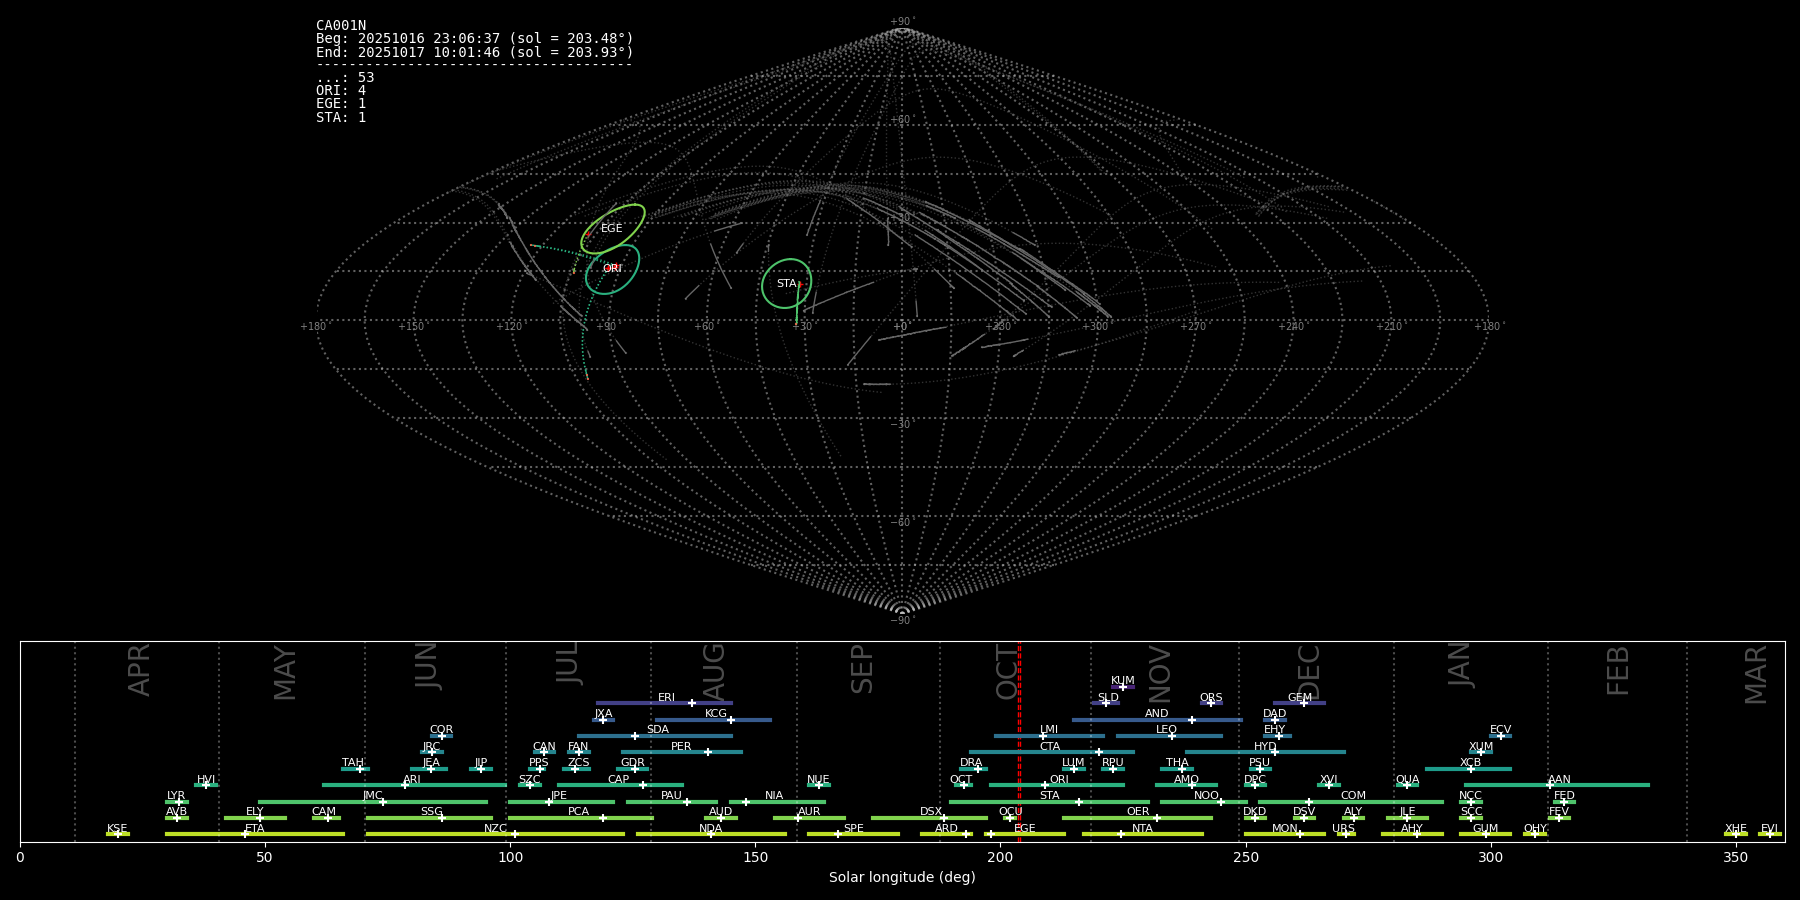Click the QUA shower label in the timeline
The width and height of the screenshot is (1800, 900).
[1407, 780]
